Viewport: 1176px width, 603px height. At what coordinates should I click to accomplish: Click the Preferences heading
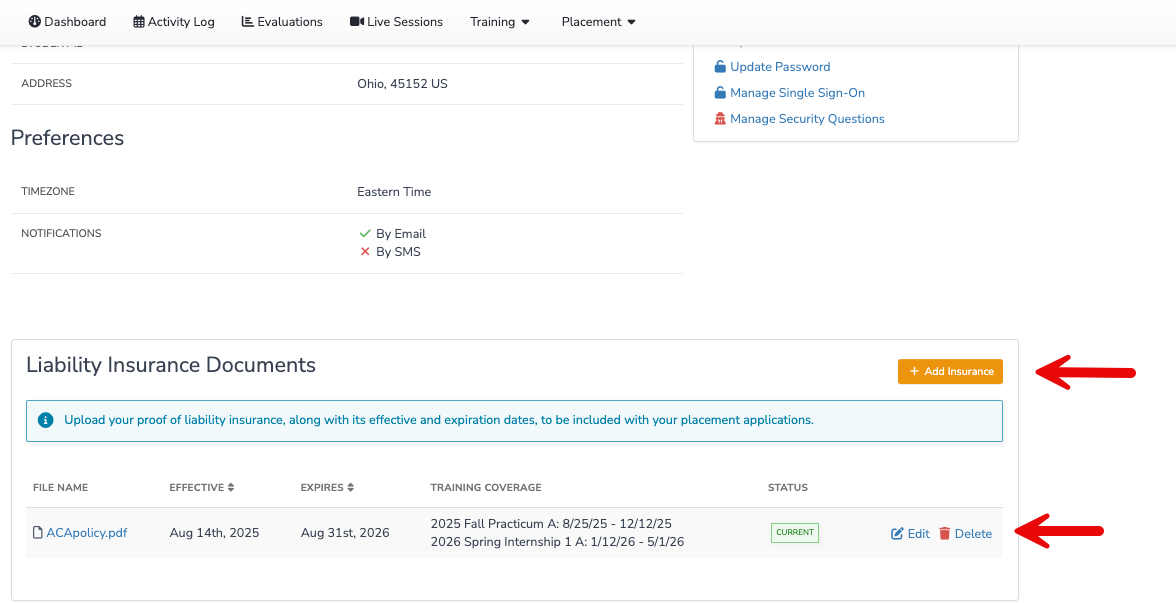click(x=68, y=138)
